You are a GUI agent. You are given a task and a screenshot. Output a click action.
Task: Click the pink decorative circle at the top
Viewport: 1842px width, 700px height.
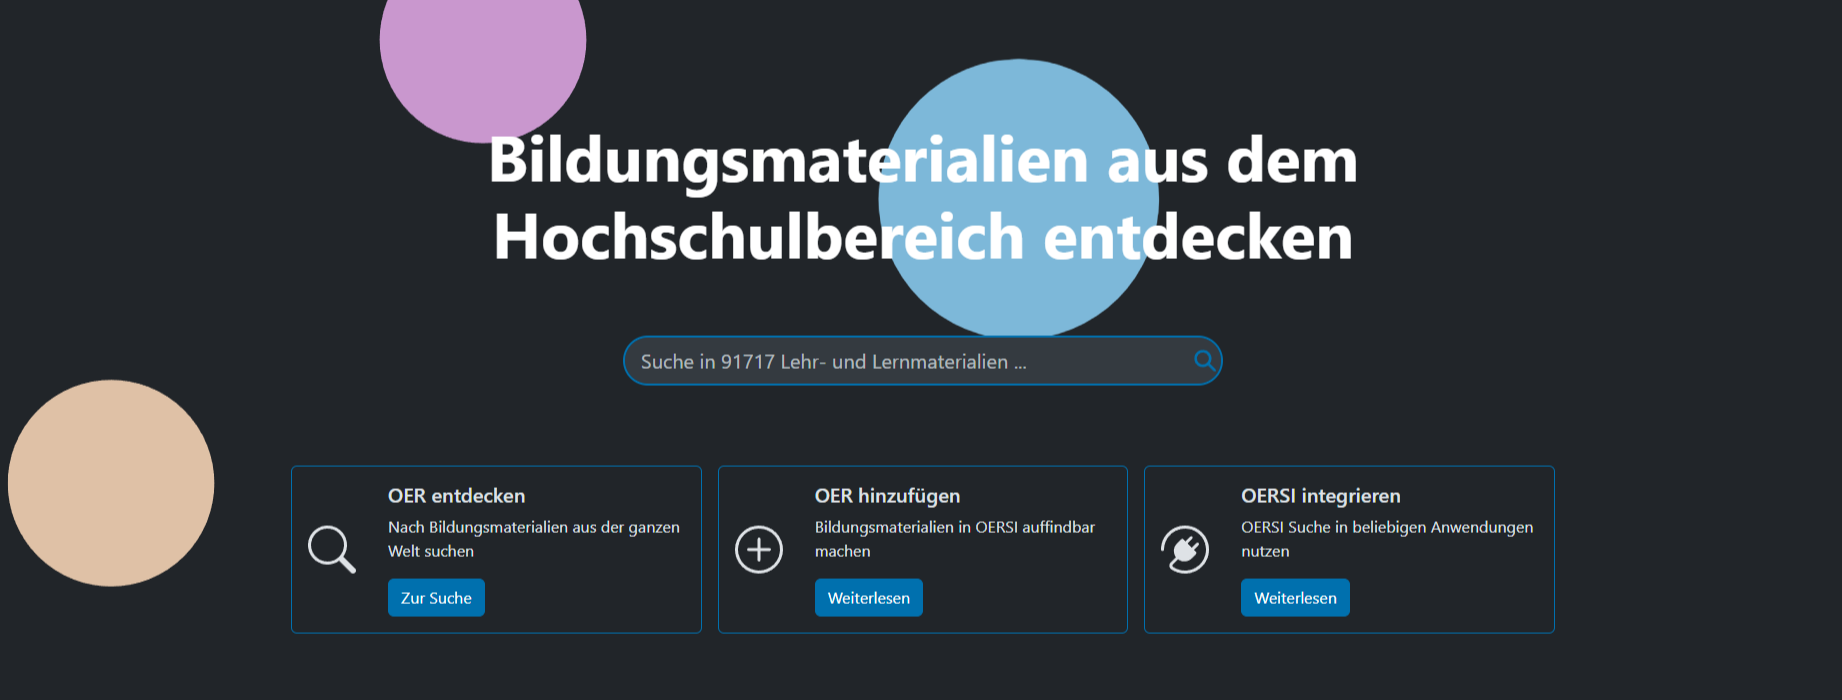482,50
